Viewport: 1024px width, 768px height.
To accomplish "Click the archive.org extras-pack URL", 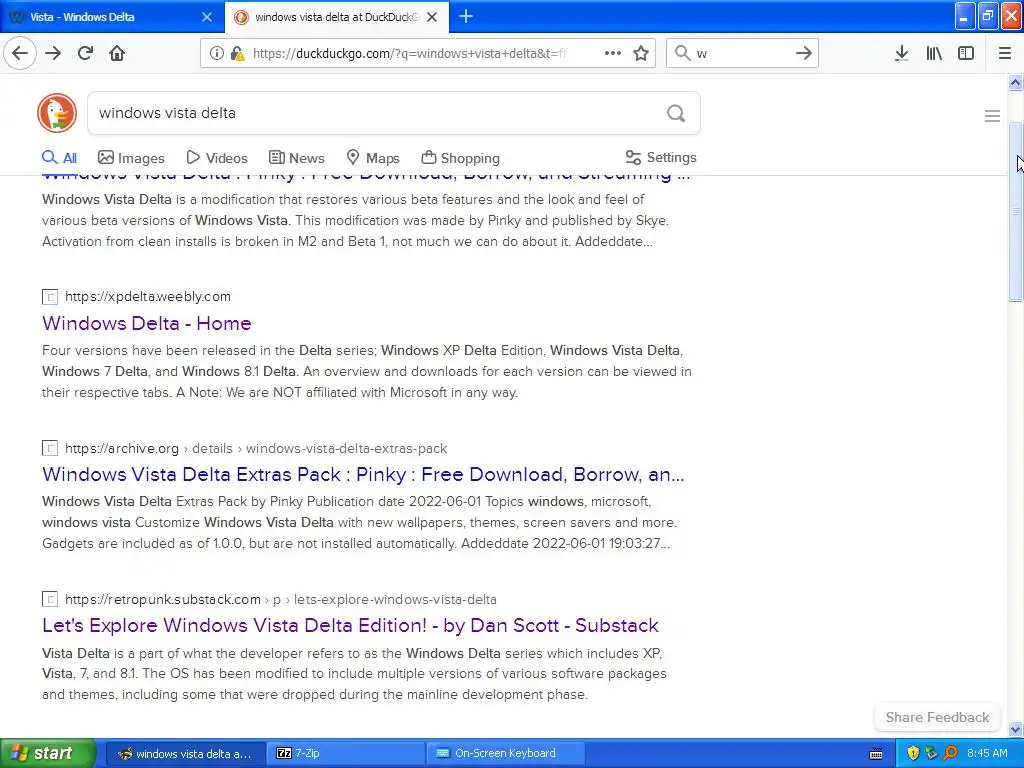I will point(256,448).
